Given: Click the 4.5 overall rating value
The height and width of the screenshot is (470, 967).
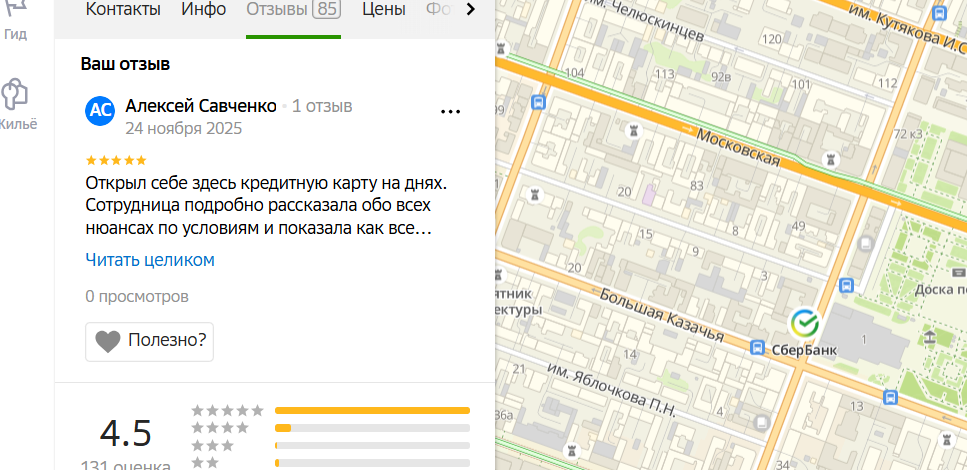Looking at the screenshot, I should pos(126,433).
